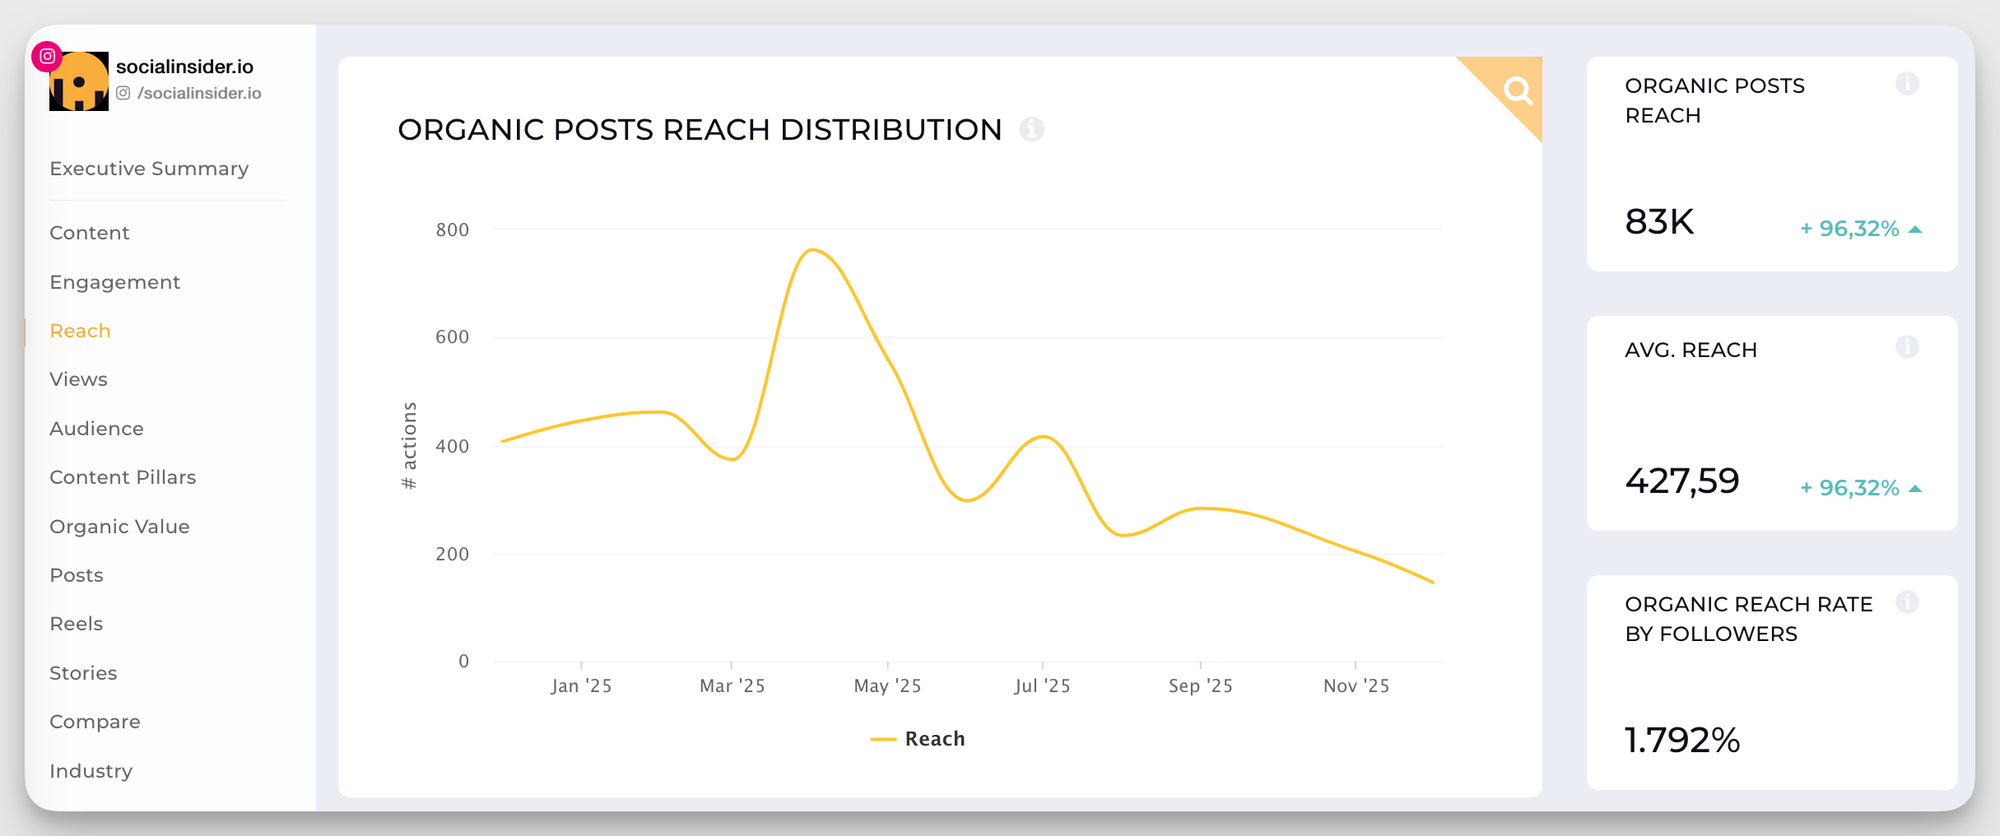Open the /socialinsider.io profile link
The width and height of the screenshot is (2000, 836).
pos(199,93)
